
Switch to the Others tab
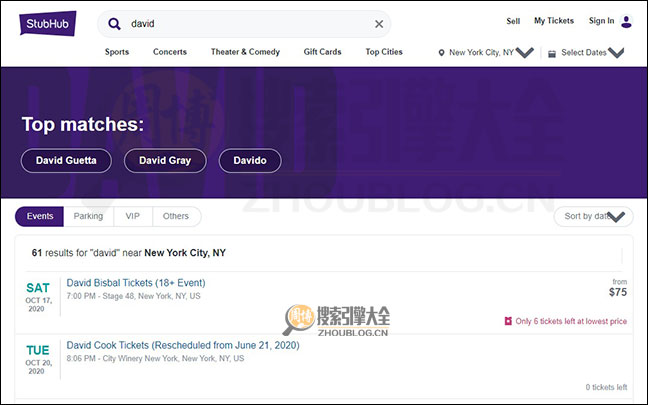coord(176,216)
